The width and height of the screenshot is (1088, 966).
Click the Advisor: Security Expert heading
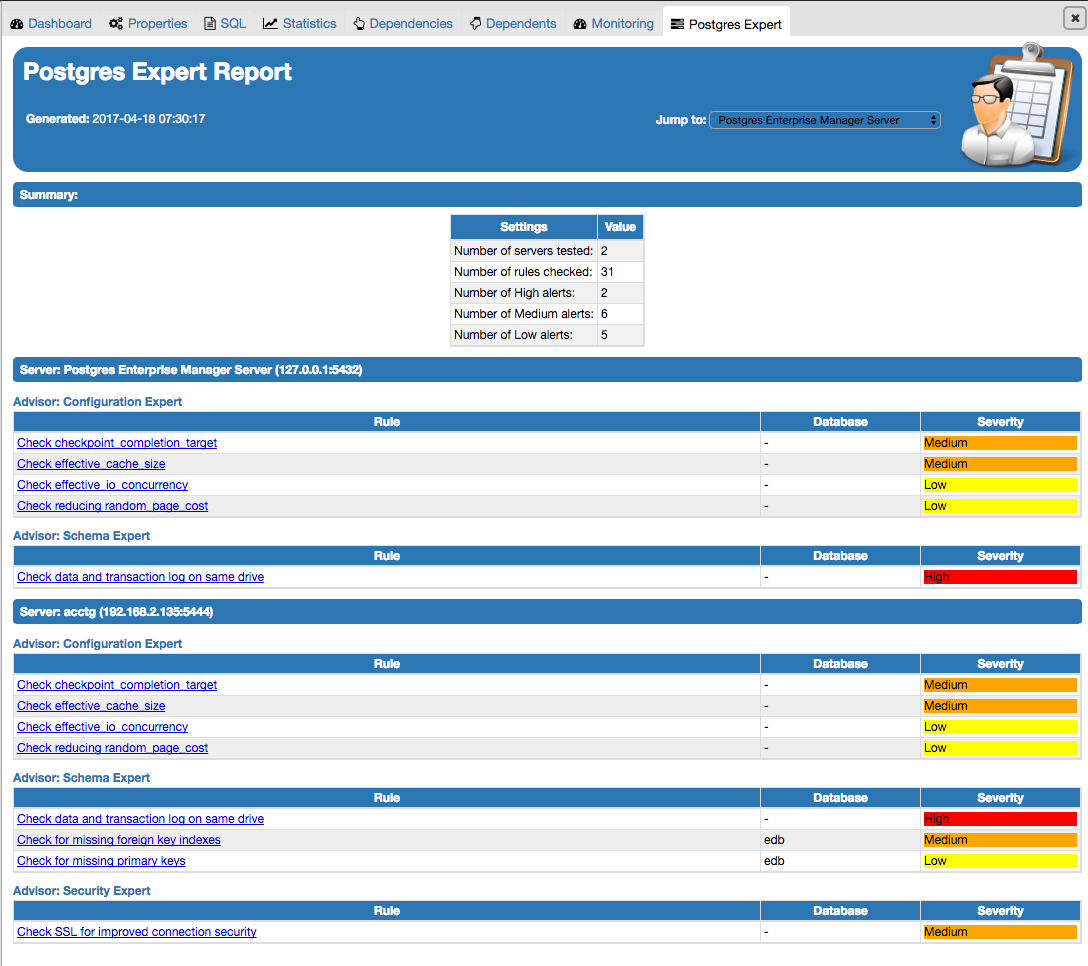[x=82, y=890]
